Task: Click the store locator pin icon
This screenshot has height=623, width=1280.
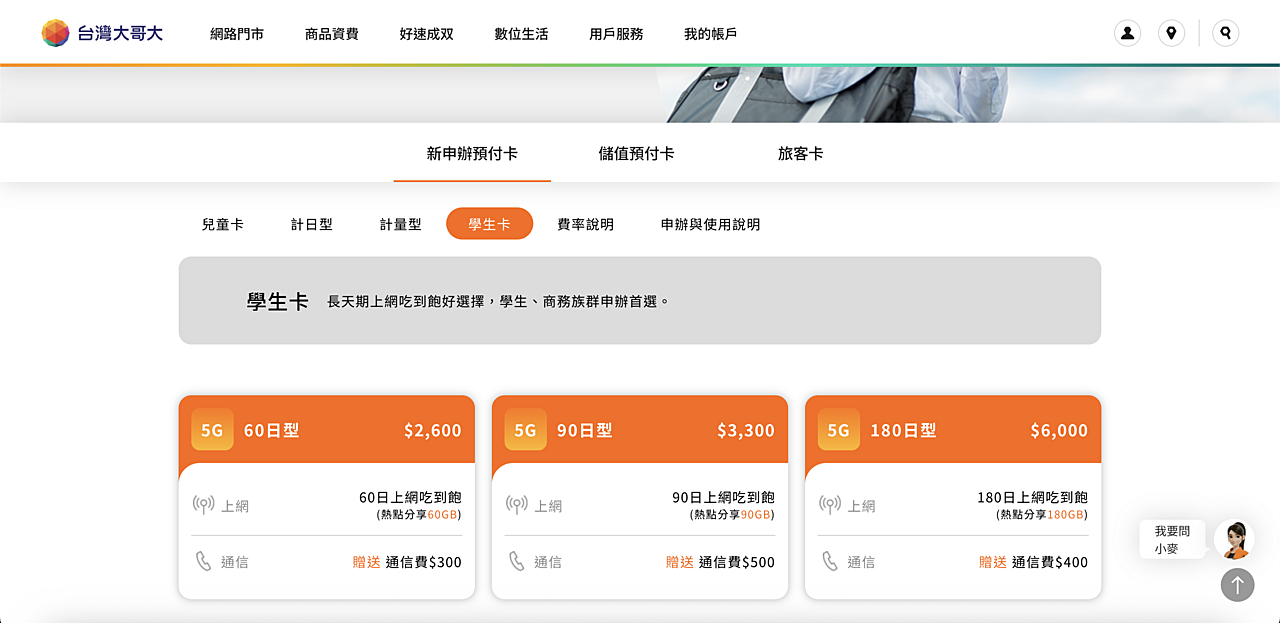Action: coord(1171,33)
